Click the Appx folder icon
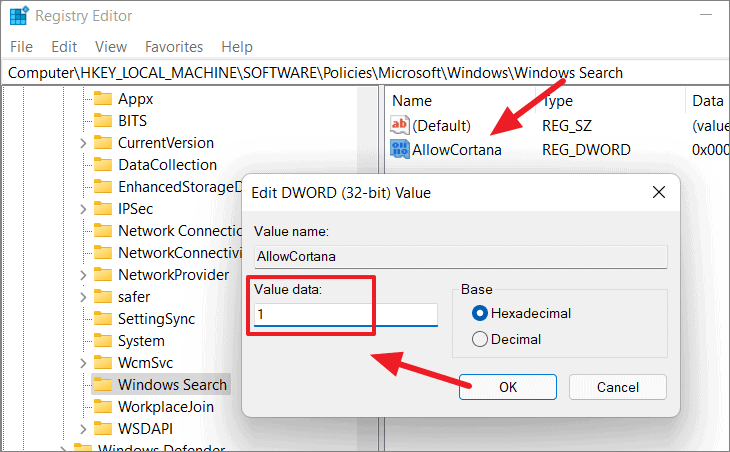This screenshot has width=730, height=452. click(x=103, y=99)
